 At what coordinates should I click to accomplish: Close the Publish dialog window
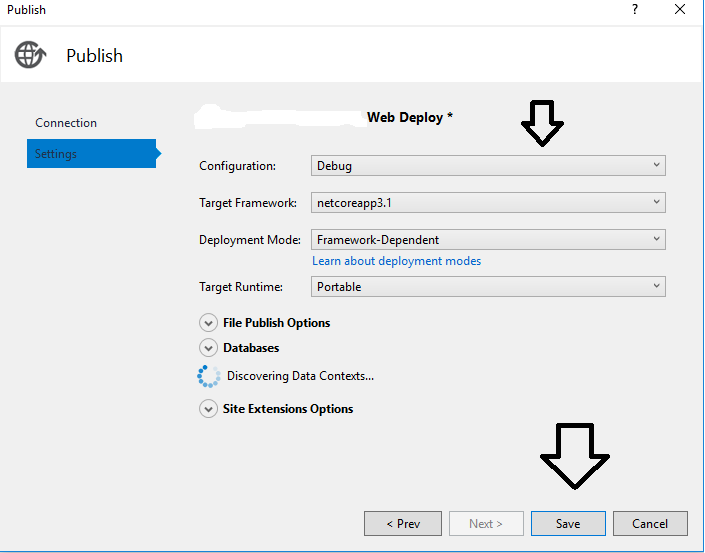coord(680,10)
